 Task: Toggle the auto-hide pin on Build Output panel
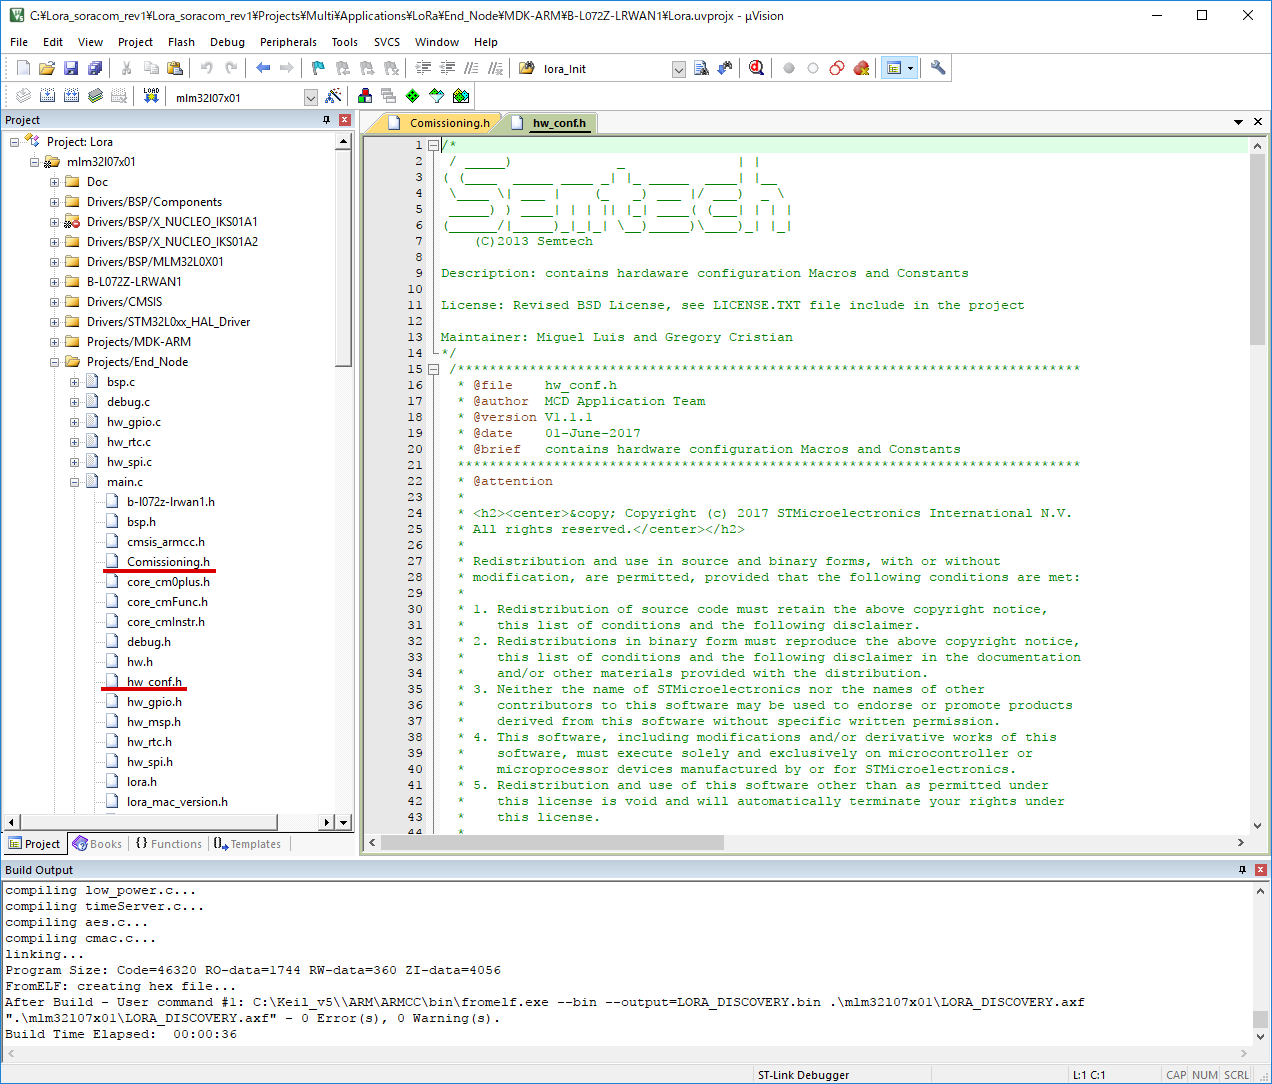tap(1243, 870)
